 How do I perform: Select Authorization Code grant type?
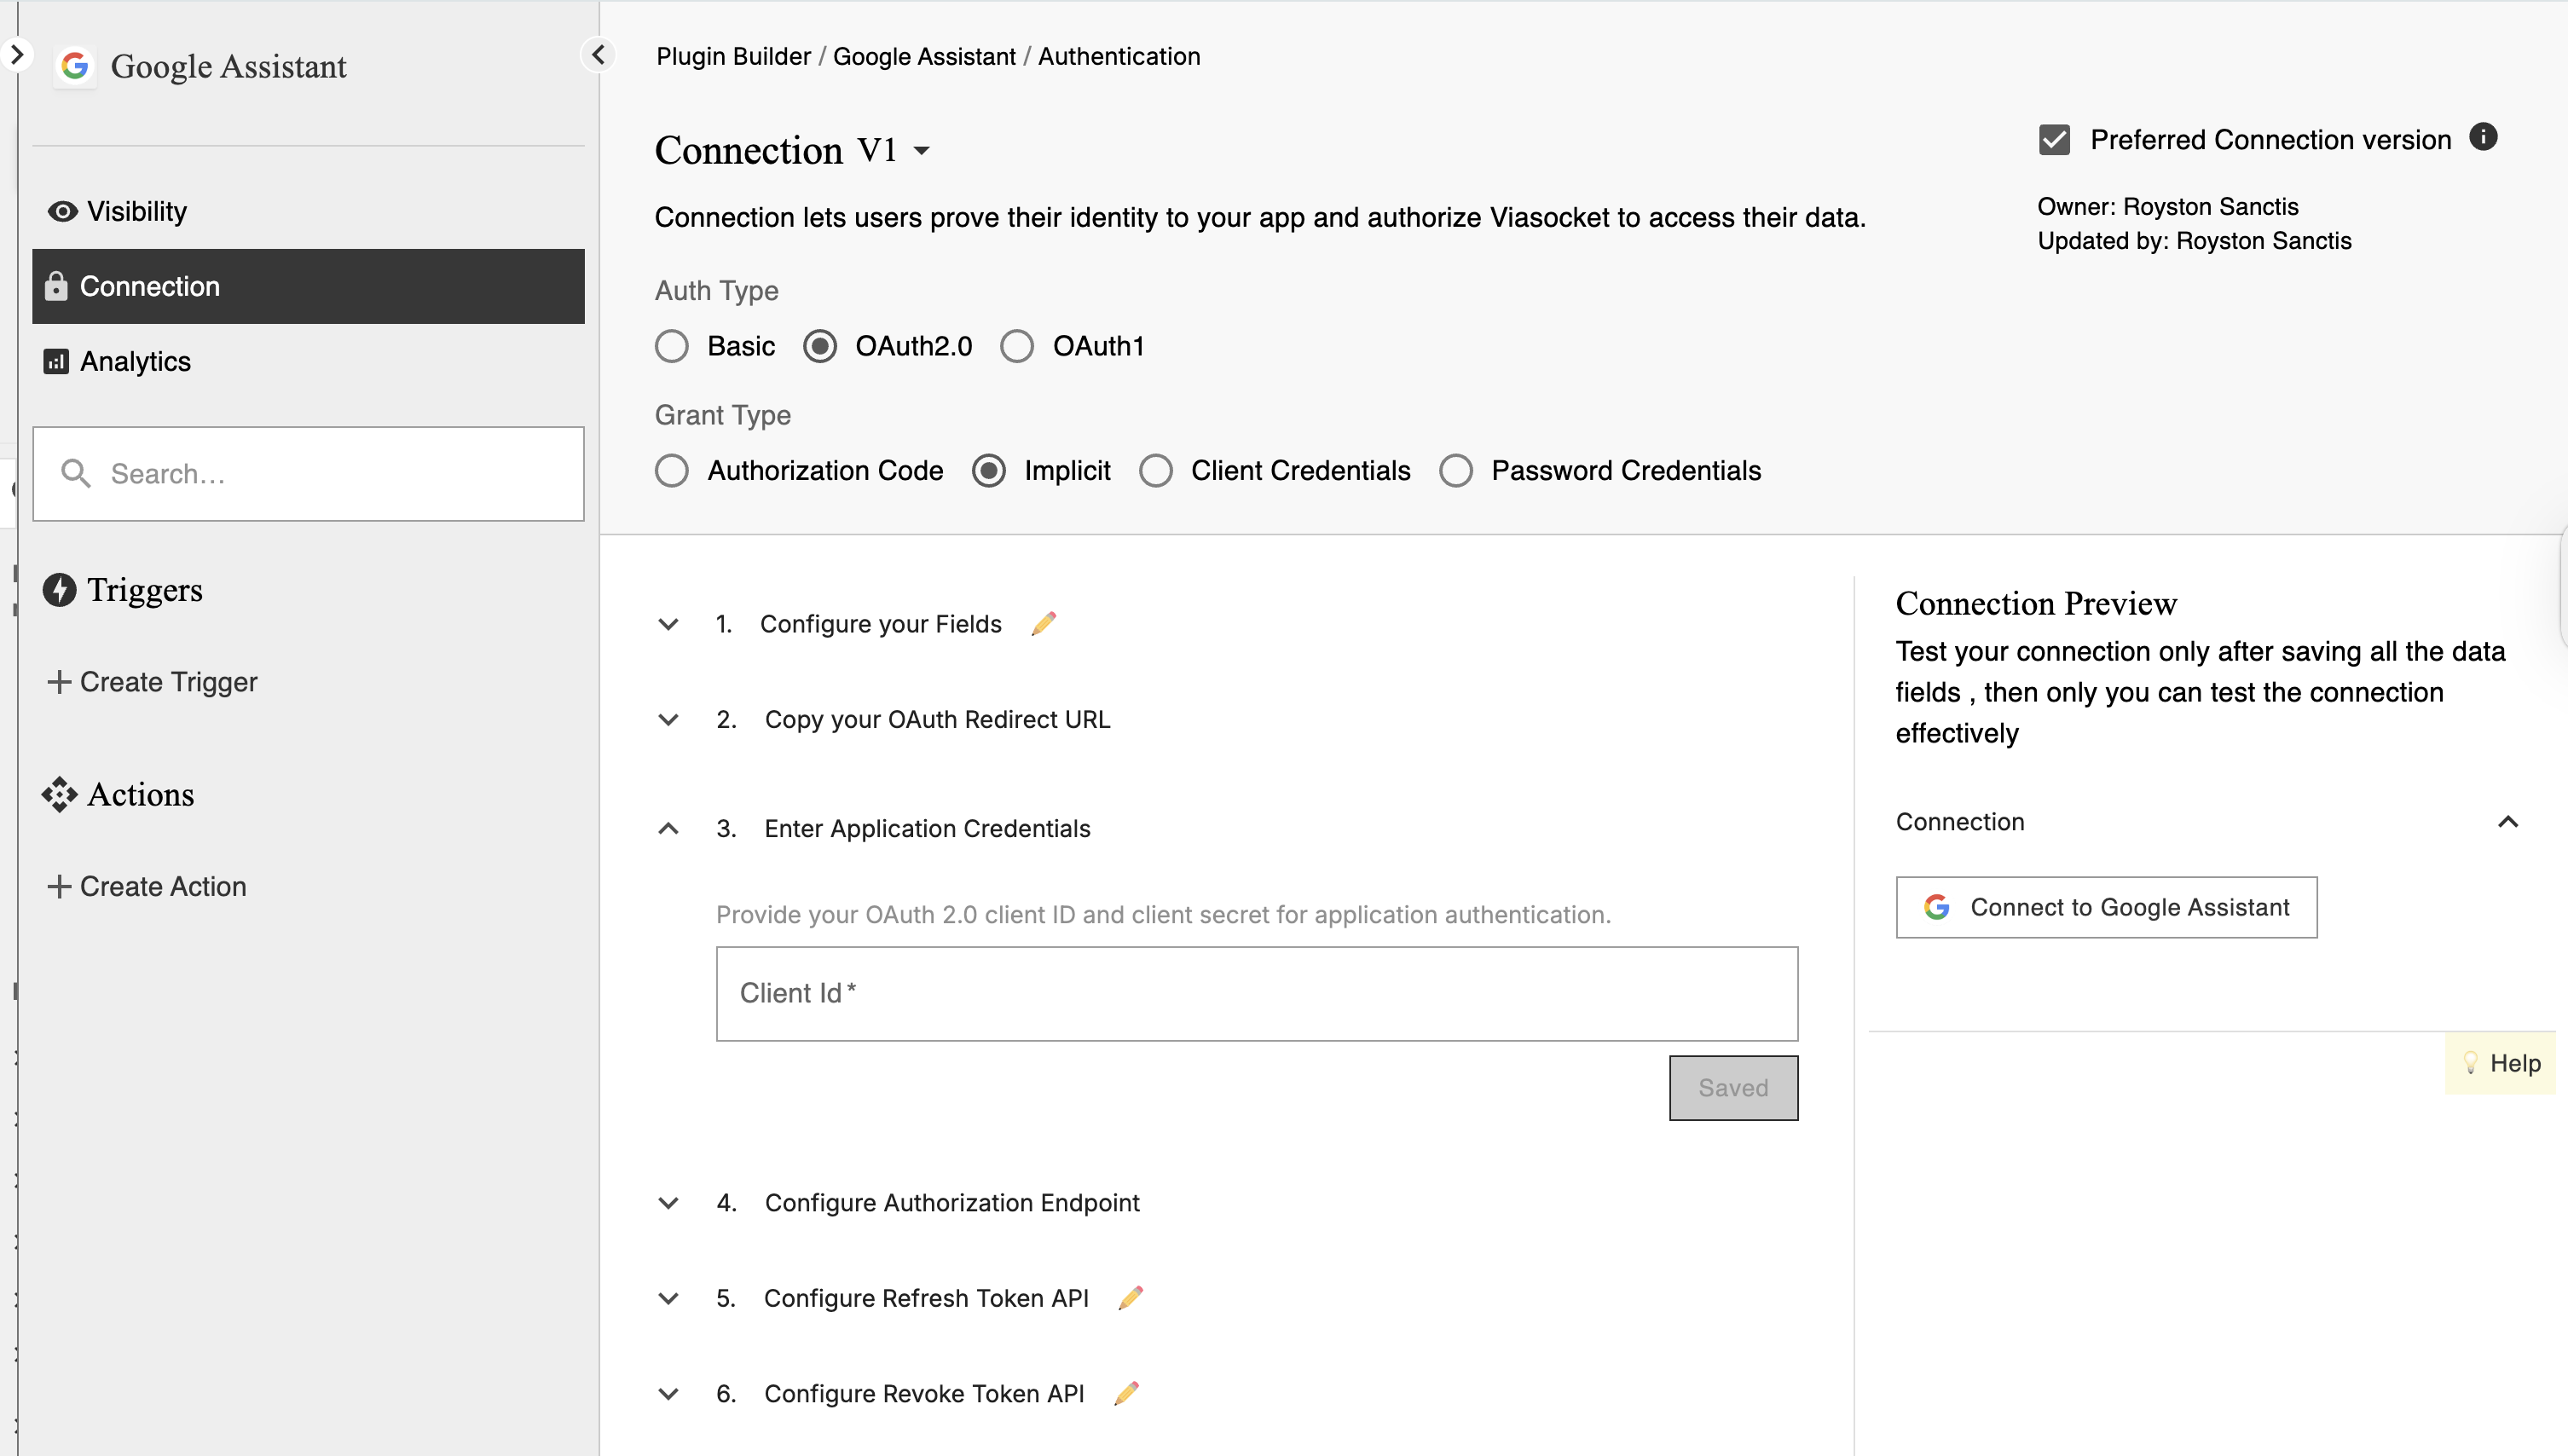coord(672,471)
